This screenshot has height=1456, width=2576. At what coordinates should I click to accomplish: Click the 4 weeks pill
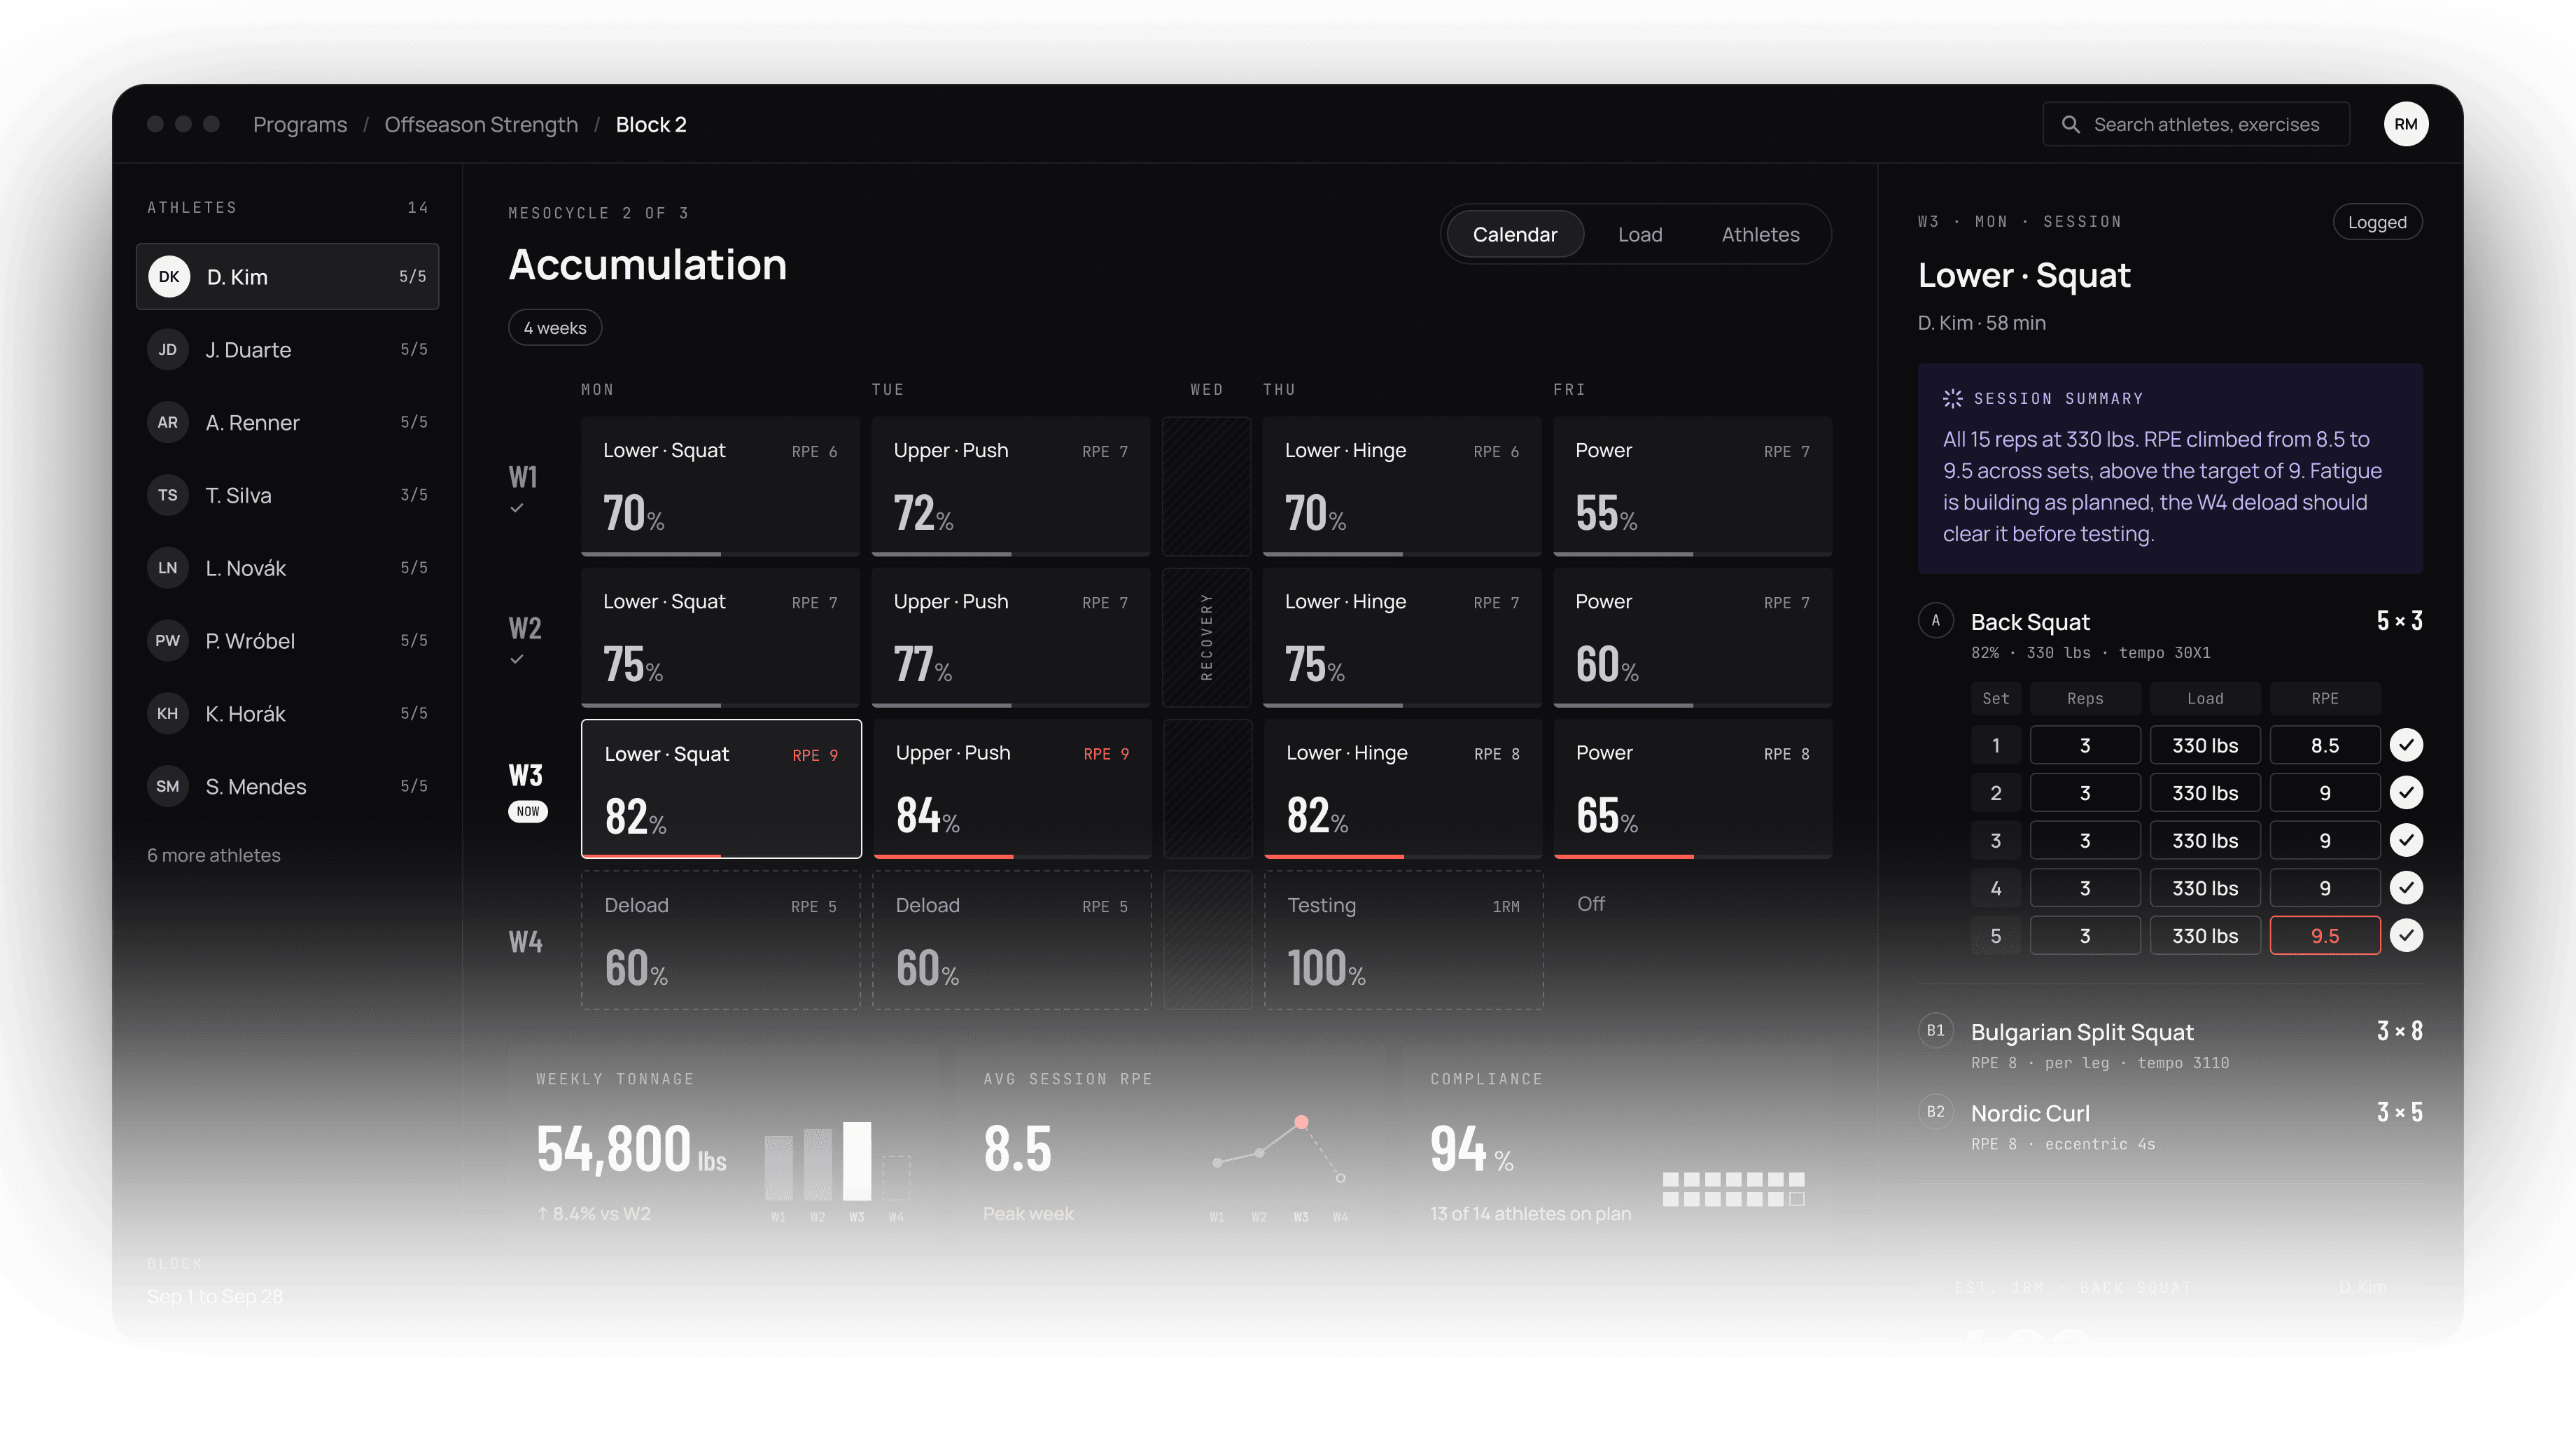(x=555, y=328)
